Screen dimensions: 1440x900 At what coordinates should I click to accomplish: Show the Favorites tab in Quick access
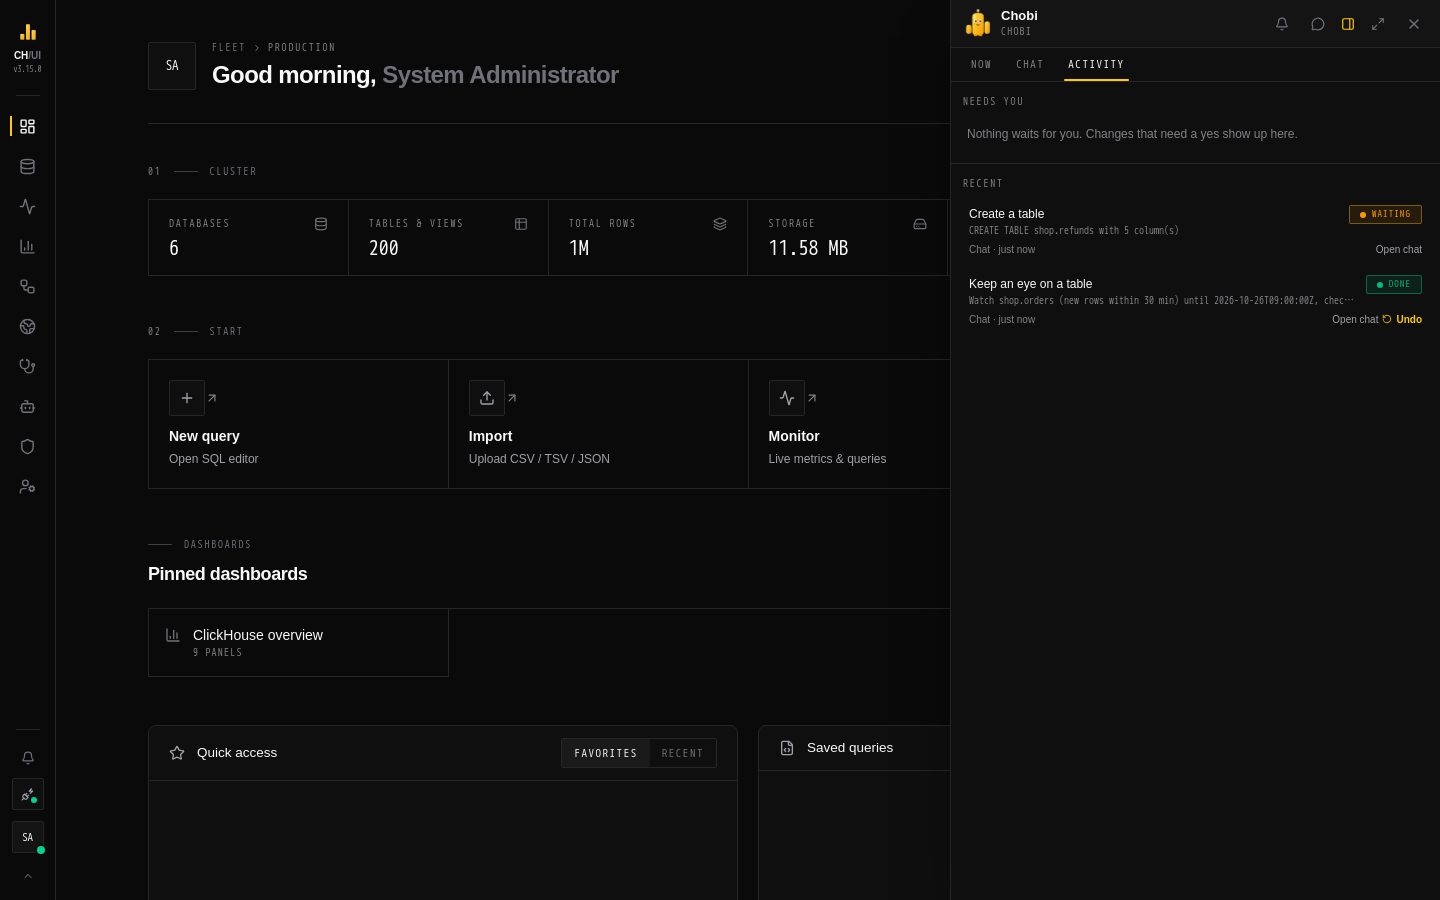click(605, 753)
